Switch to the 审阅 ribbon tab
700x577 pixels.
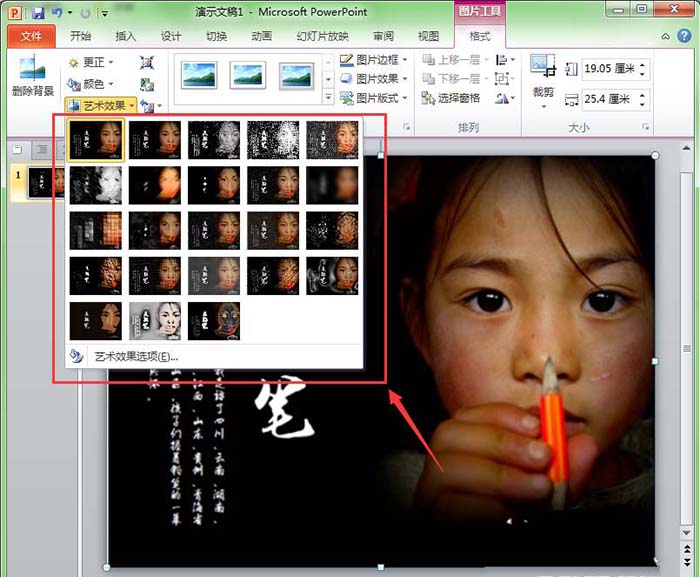point(383,36)
